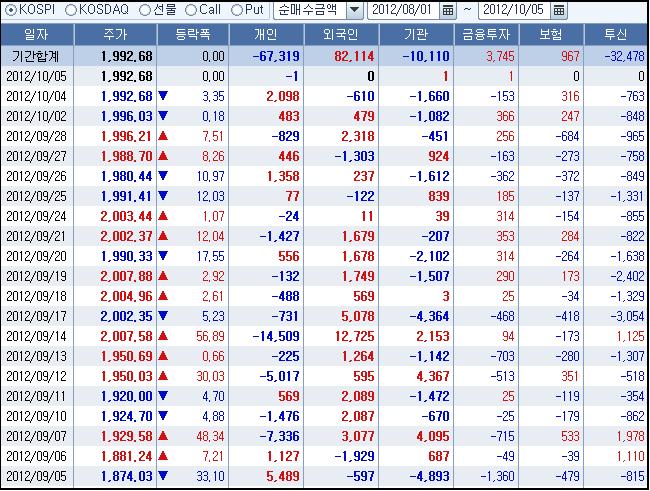Click the down arrow beside 1,980.44
Viewport: 650px width, 491px height.
pos(163,176)
